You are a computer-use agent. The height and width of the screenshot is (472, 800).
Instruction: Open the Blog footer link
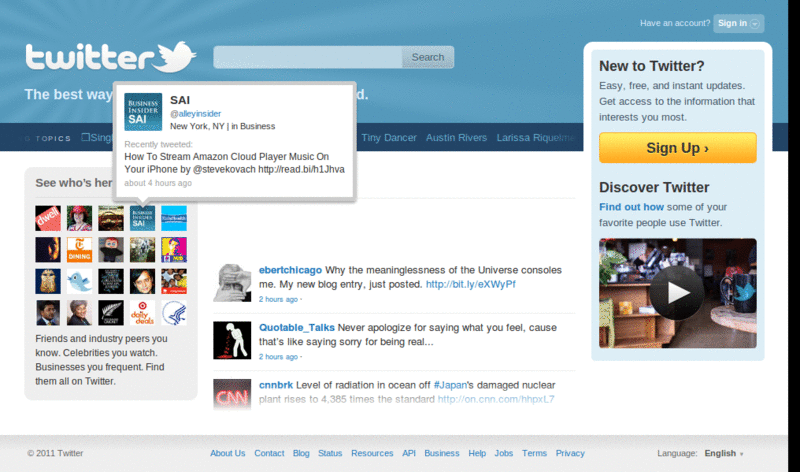click(301, 453)
